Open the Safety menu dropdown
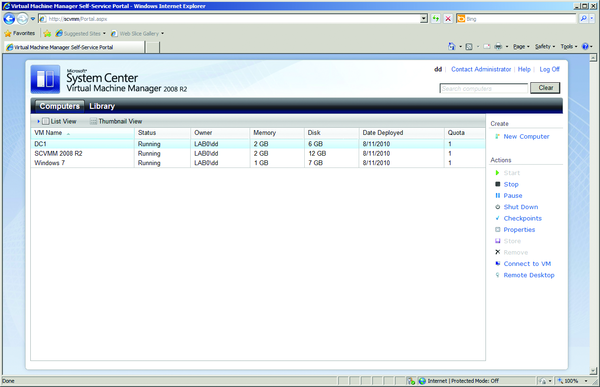Screen dimensions: 600x387 (545, 46)
